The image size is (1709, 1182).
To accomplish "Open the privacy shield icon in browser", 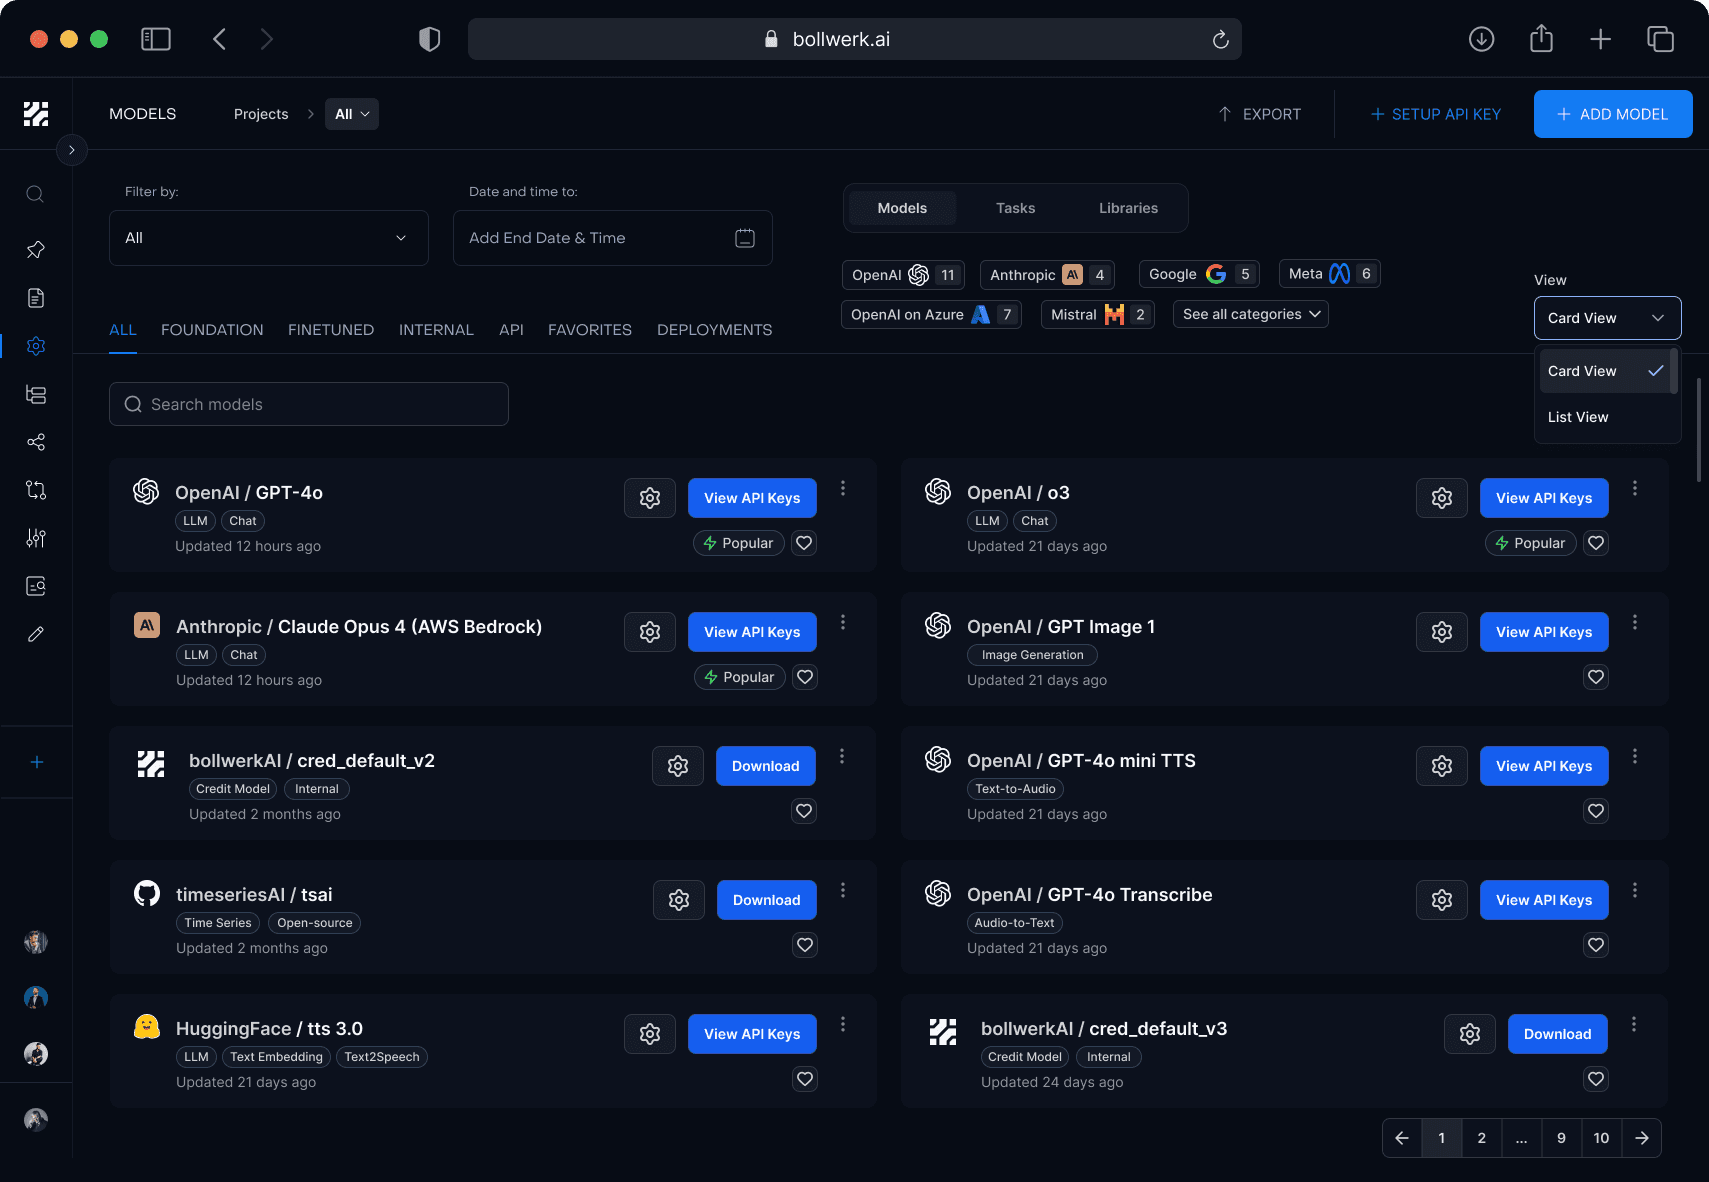I will 429,39.
